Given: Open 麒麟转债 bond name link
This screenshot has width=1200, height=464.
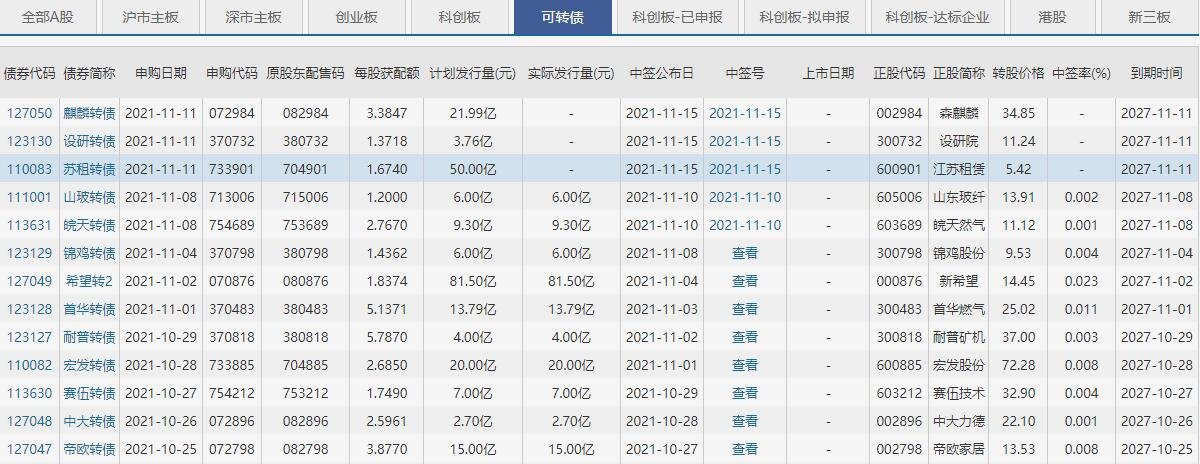Looking at the screenshot, I should [89, 113].
